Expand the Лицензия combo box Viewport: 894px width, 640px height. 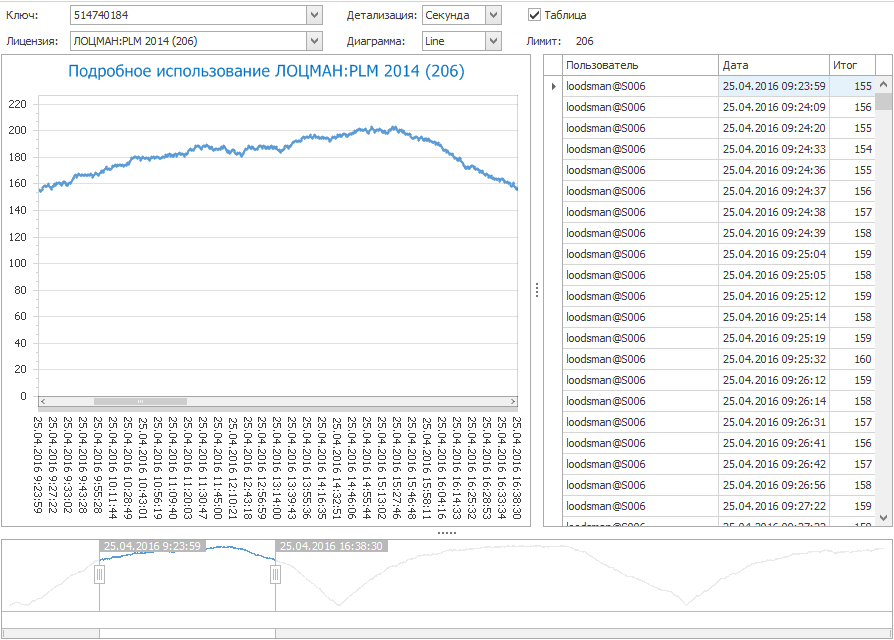(x=315, y=41)
